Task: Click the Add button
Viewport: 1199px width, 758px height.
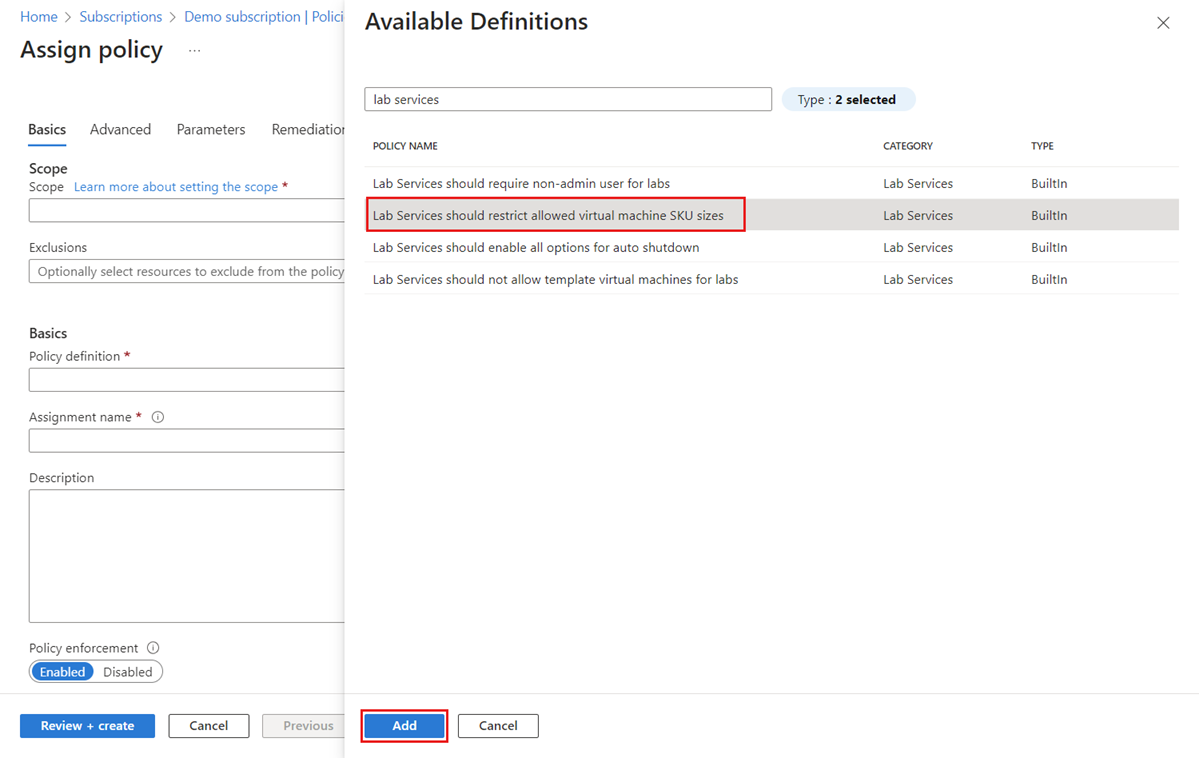Action: pos(405,725)
